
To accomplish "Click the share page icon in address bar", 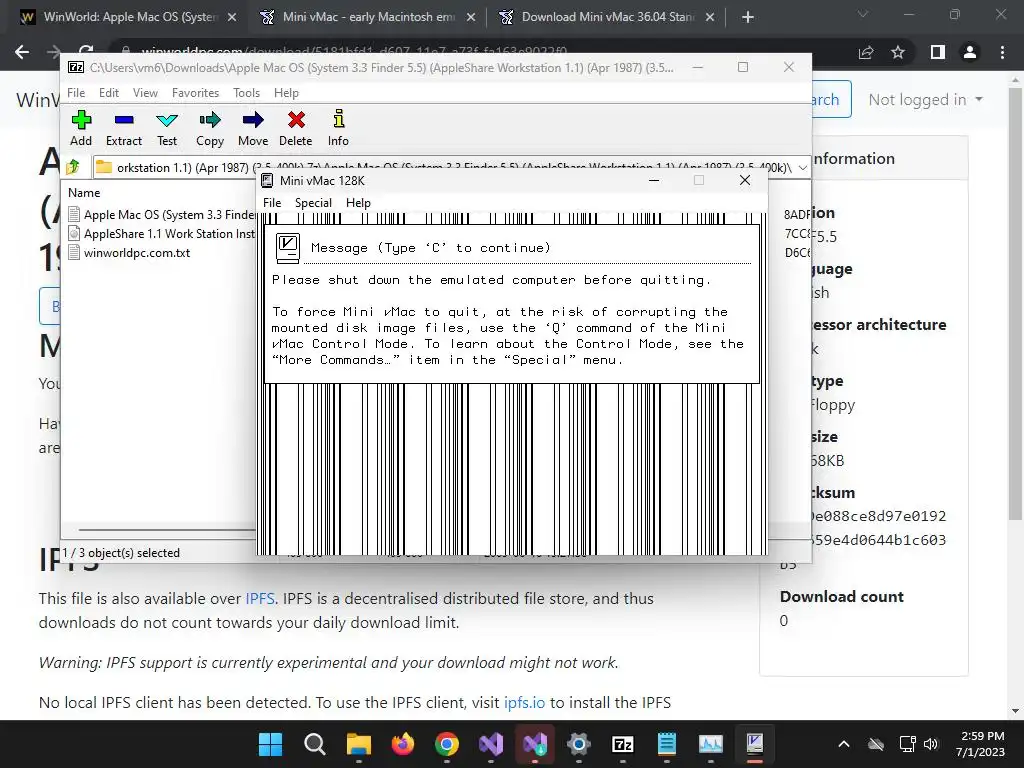I will pyautogui.click(x=866, y=52).
